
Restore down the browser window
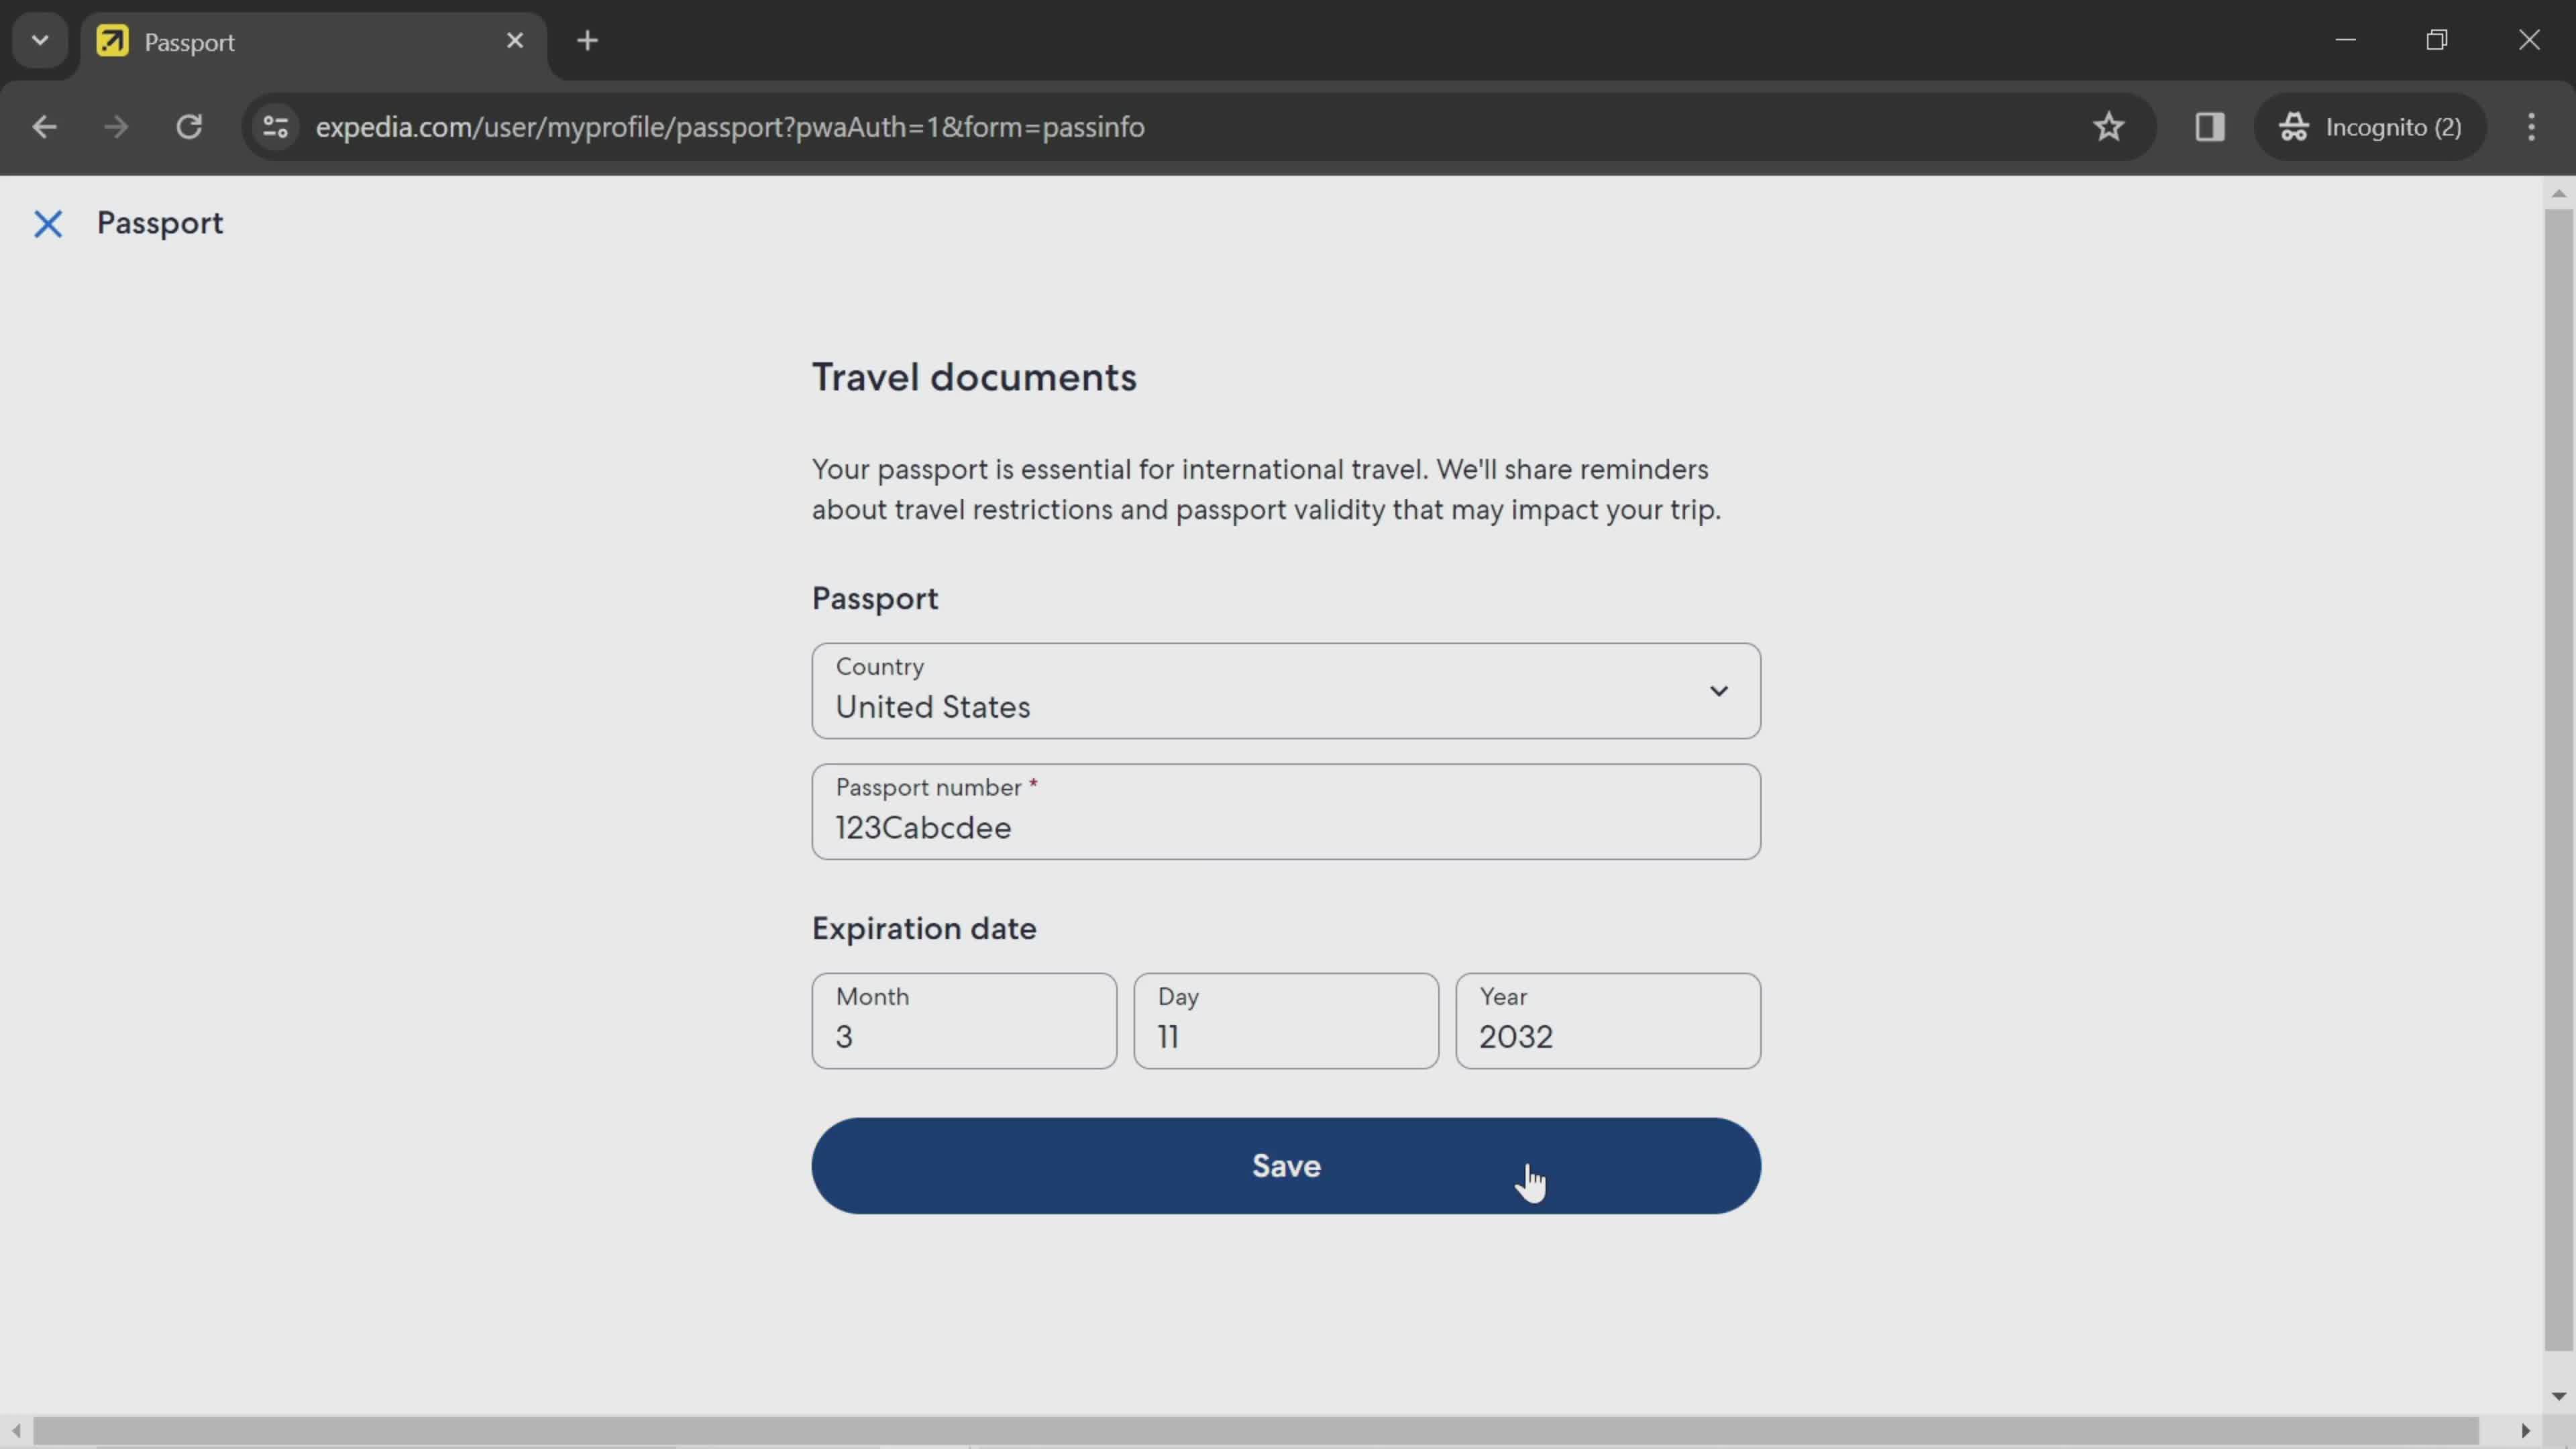pos(2437,40)
